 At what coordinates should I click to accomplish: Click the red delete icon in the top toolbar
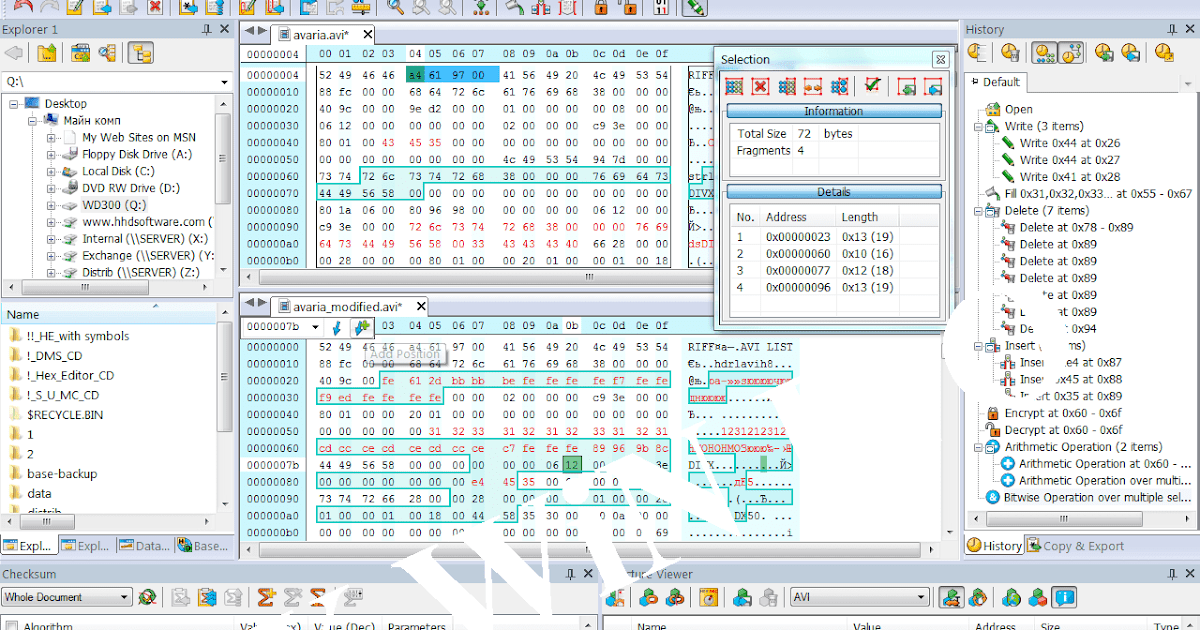(x=154, y=8)
